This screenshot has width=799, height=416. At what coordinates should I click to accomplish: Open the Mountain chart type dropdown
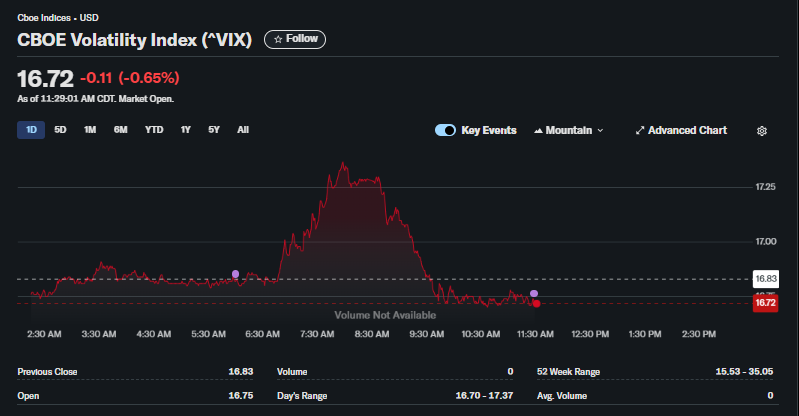point(569,131)
